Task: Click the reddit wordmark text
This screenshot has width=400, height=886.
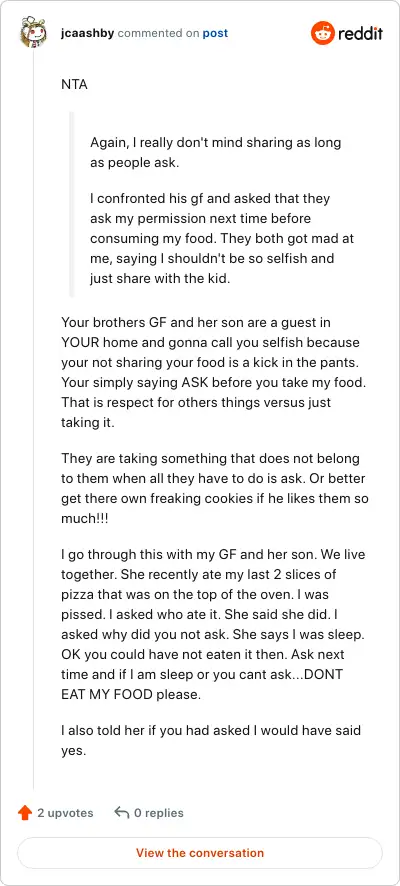Action: pyautogui.click(x=360, y=33)
